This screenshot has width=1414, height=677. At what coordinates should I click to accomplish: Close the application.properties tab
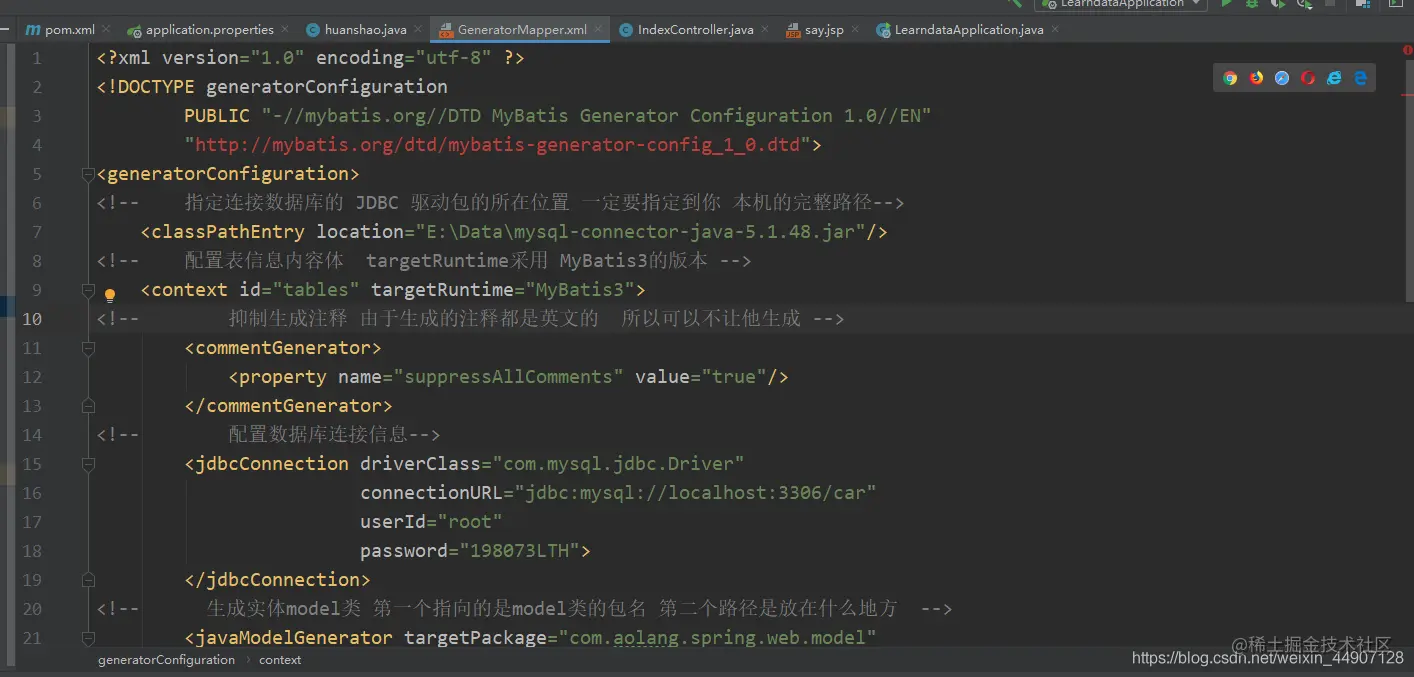point(285,30)
